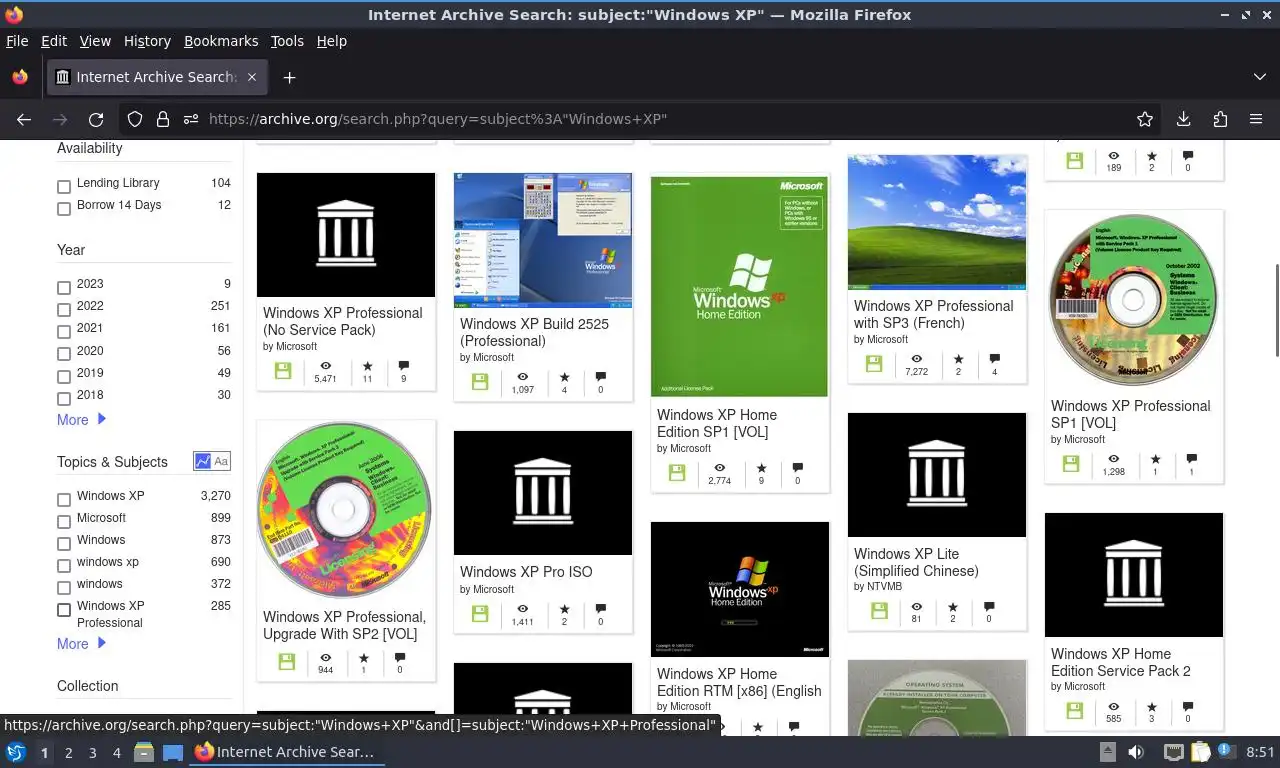Click the favorites star of Windows XP Lite (Simplified Chinese)
Viewport: 1280px width, 768px height.
pyautogui.click(x=952, y=606)
